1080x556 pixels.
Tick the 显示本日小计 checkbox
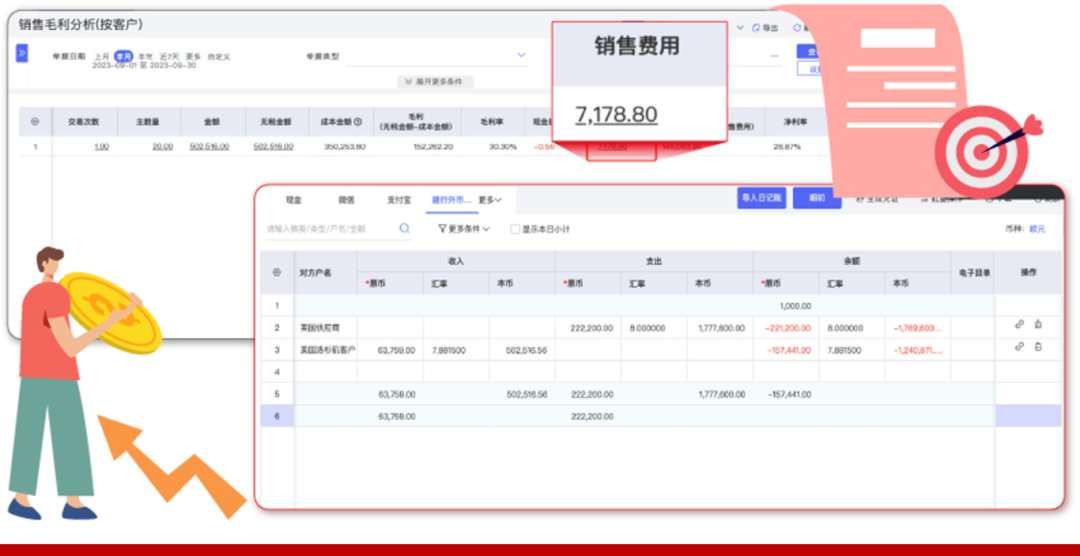pyautogui.click(x=515, y=229)
